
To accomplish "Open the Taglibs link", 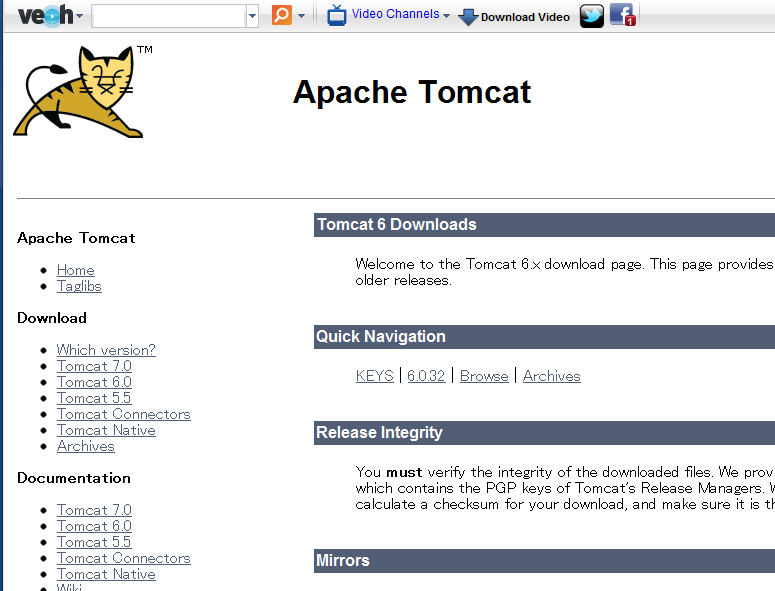I will (79, 286).
